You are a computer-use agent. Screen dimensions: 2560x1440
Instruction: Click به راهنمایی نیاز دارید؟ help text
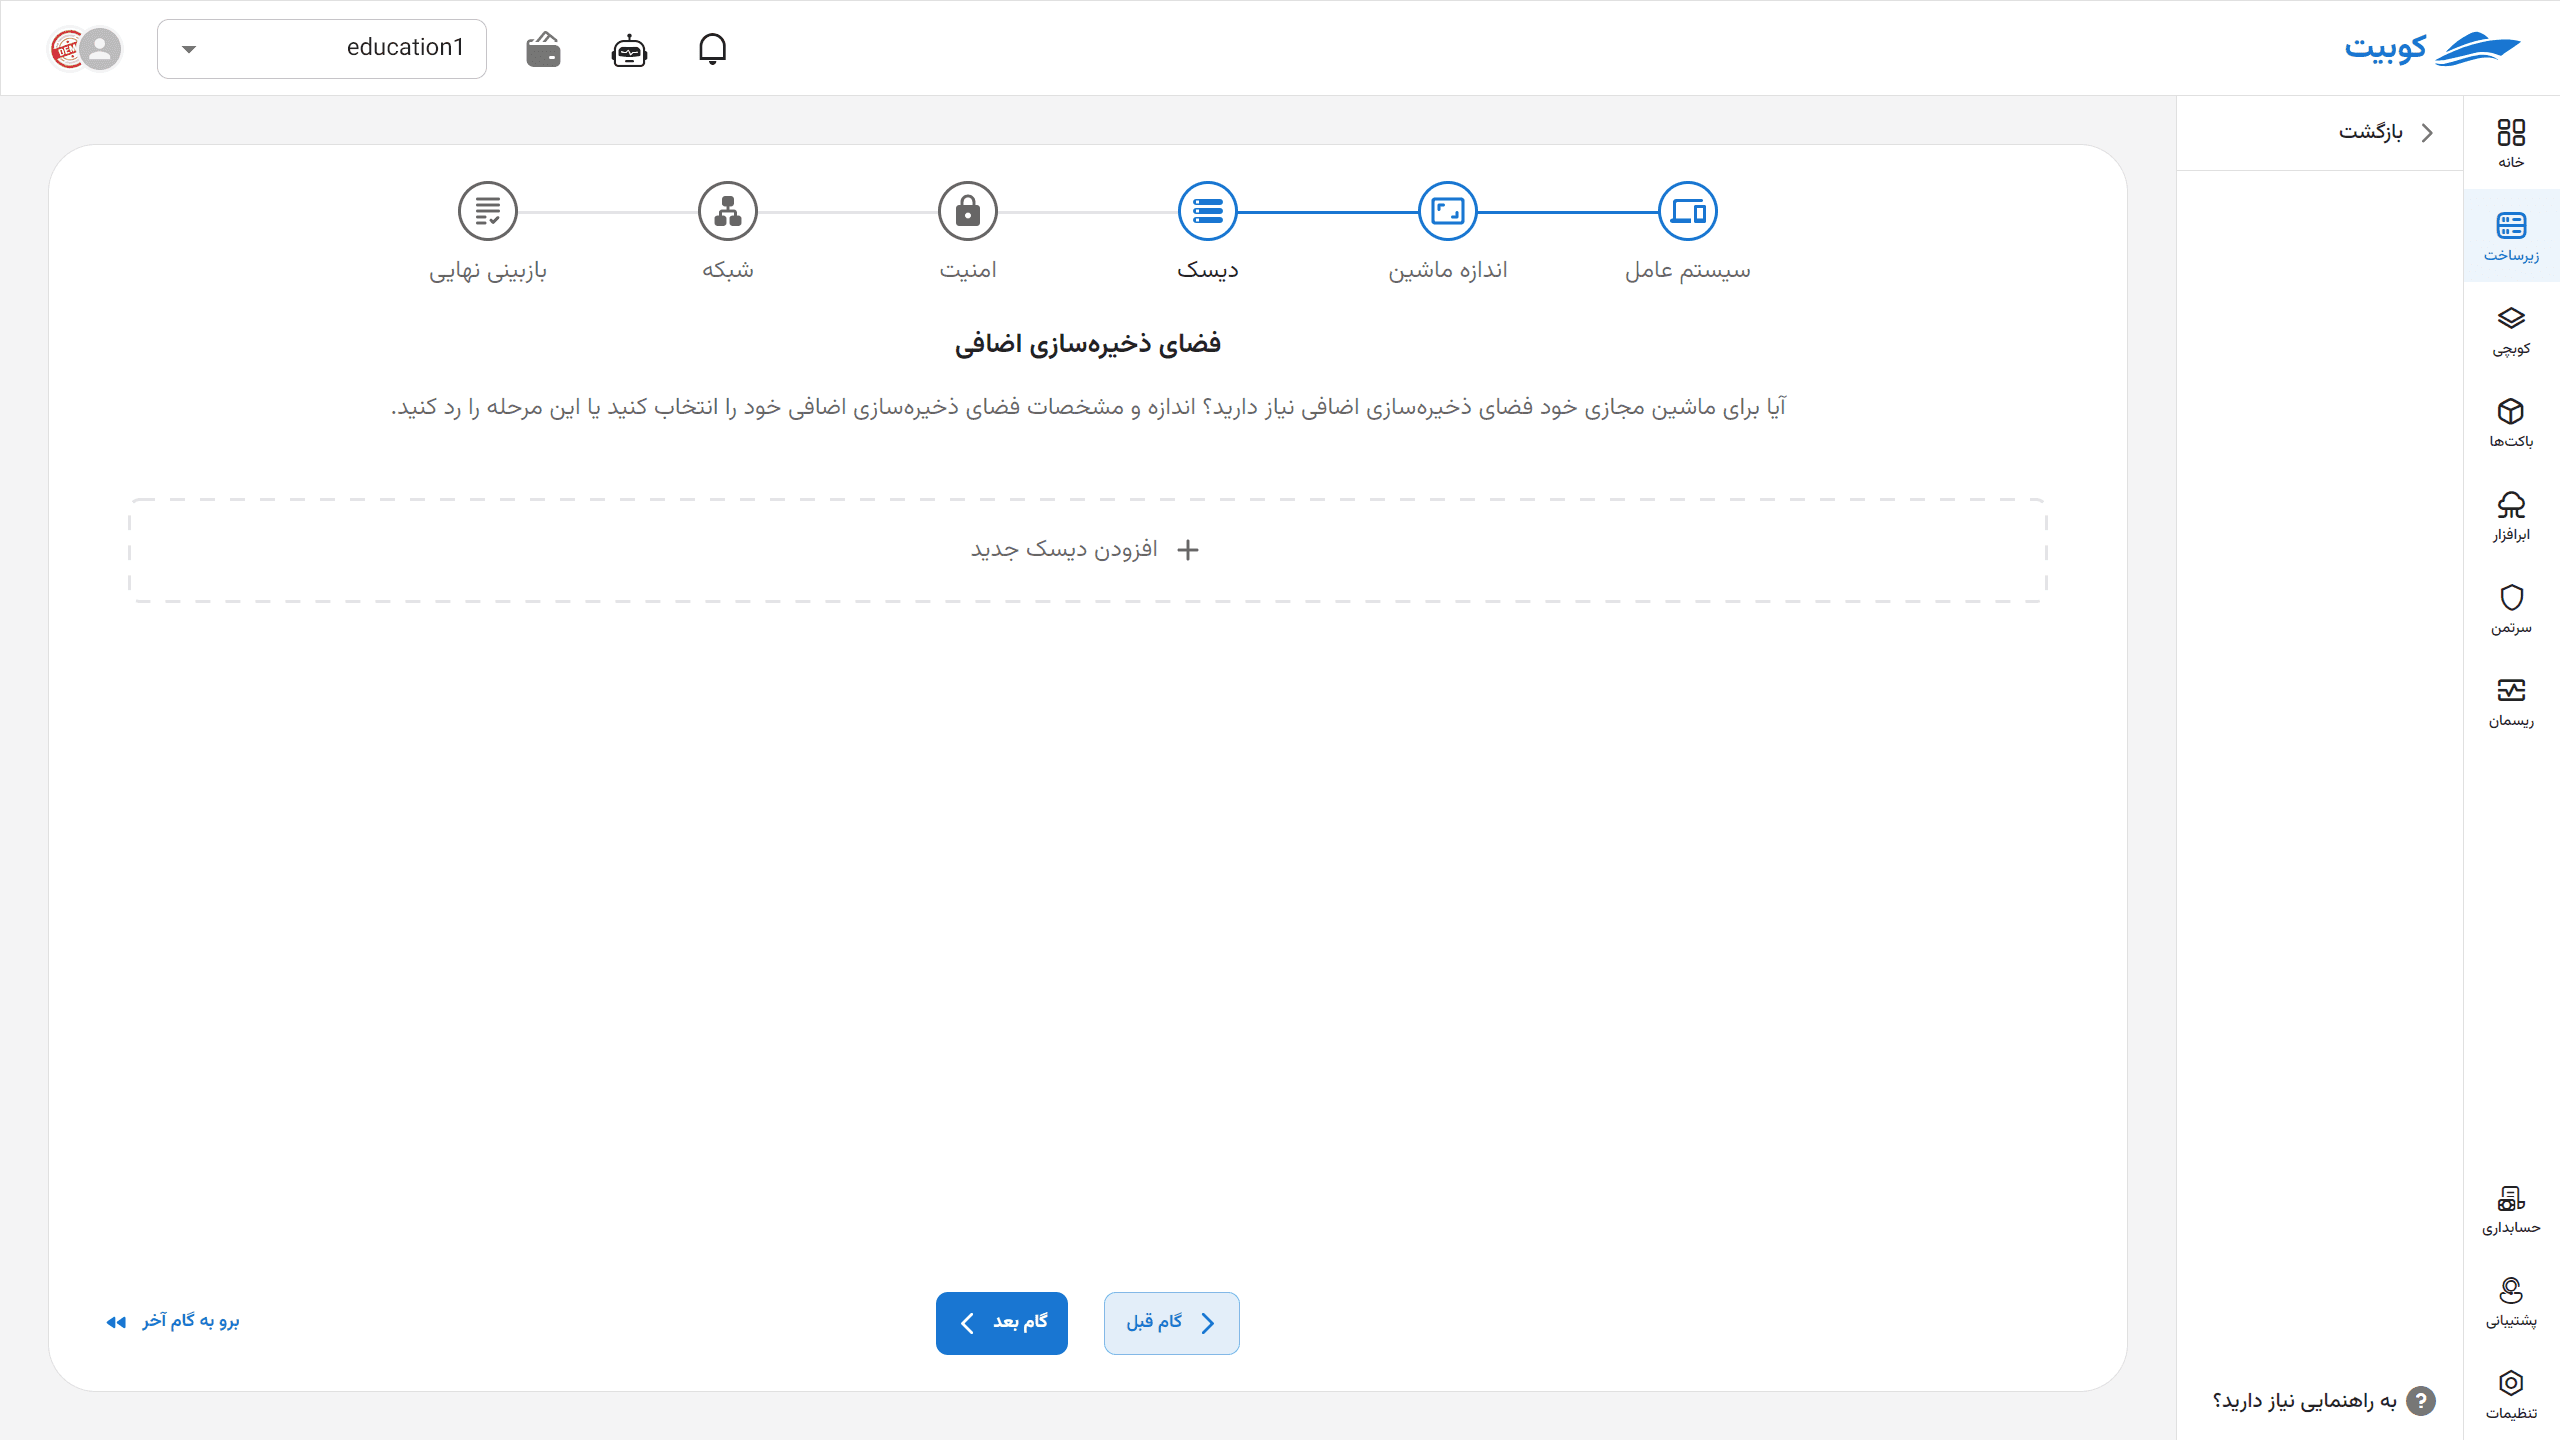tap(2304, 1400)
